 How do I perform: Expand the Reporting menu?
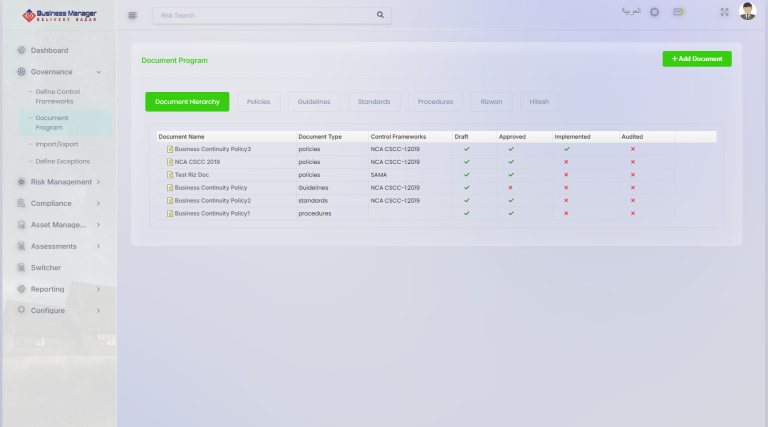click(x=98, y=289)
